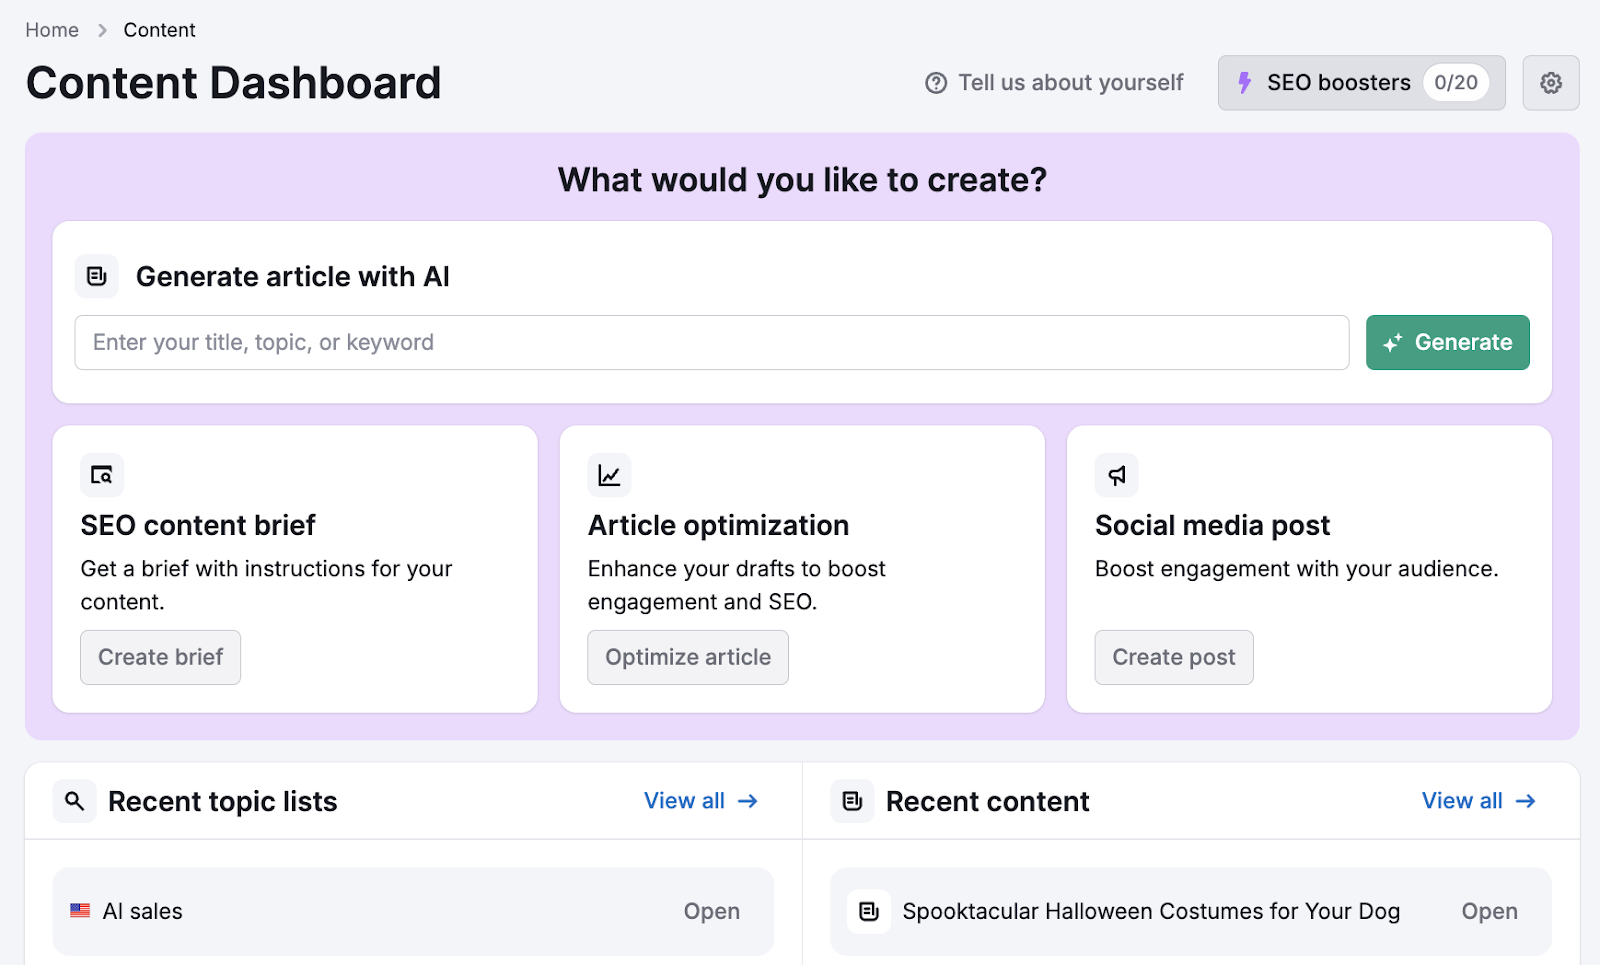This screenshot has height=965, width=1600.
Task: Navigate to Home breadcrumb
Action: pos(51,30)
